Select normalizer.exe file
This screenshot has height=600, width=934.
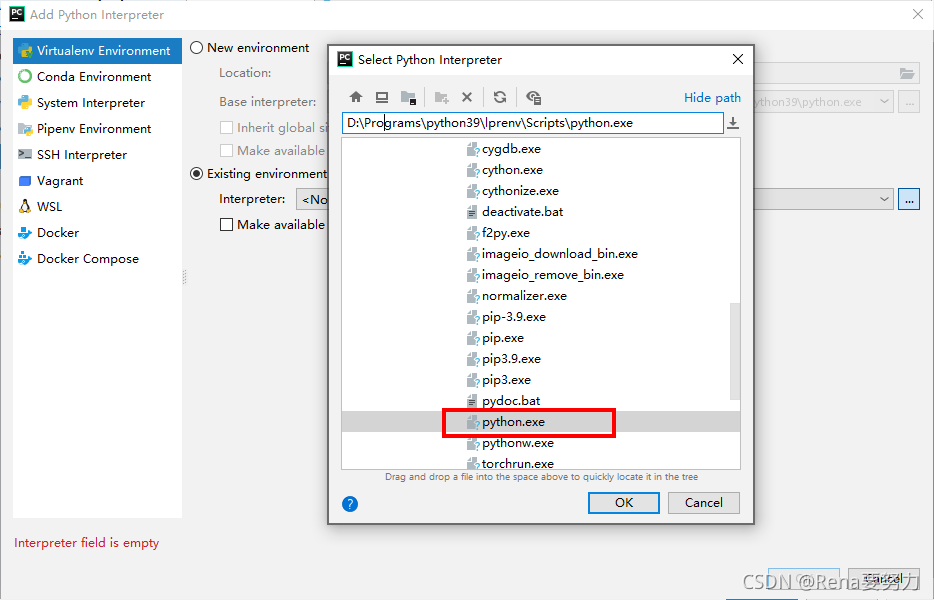(524, 296)
